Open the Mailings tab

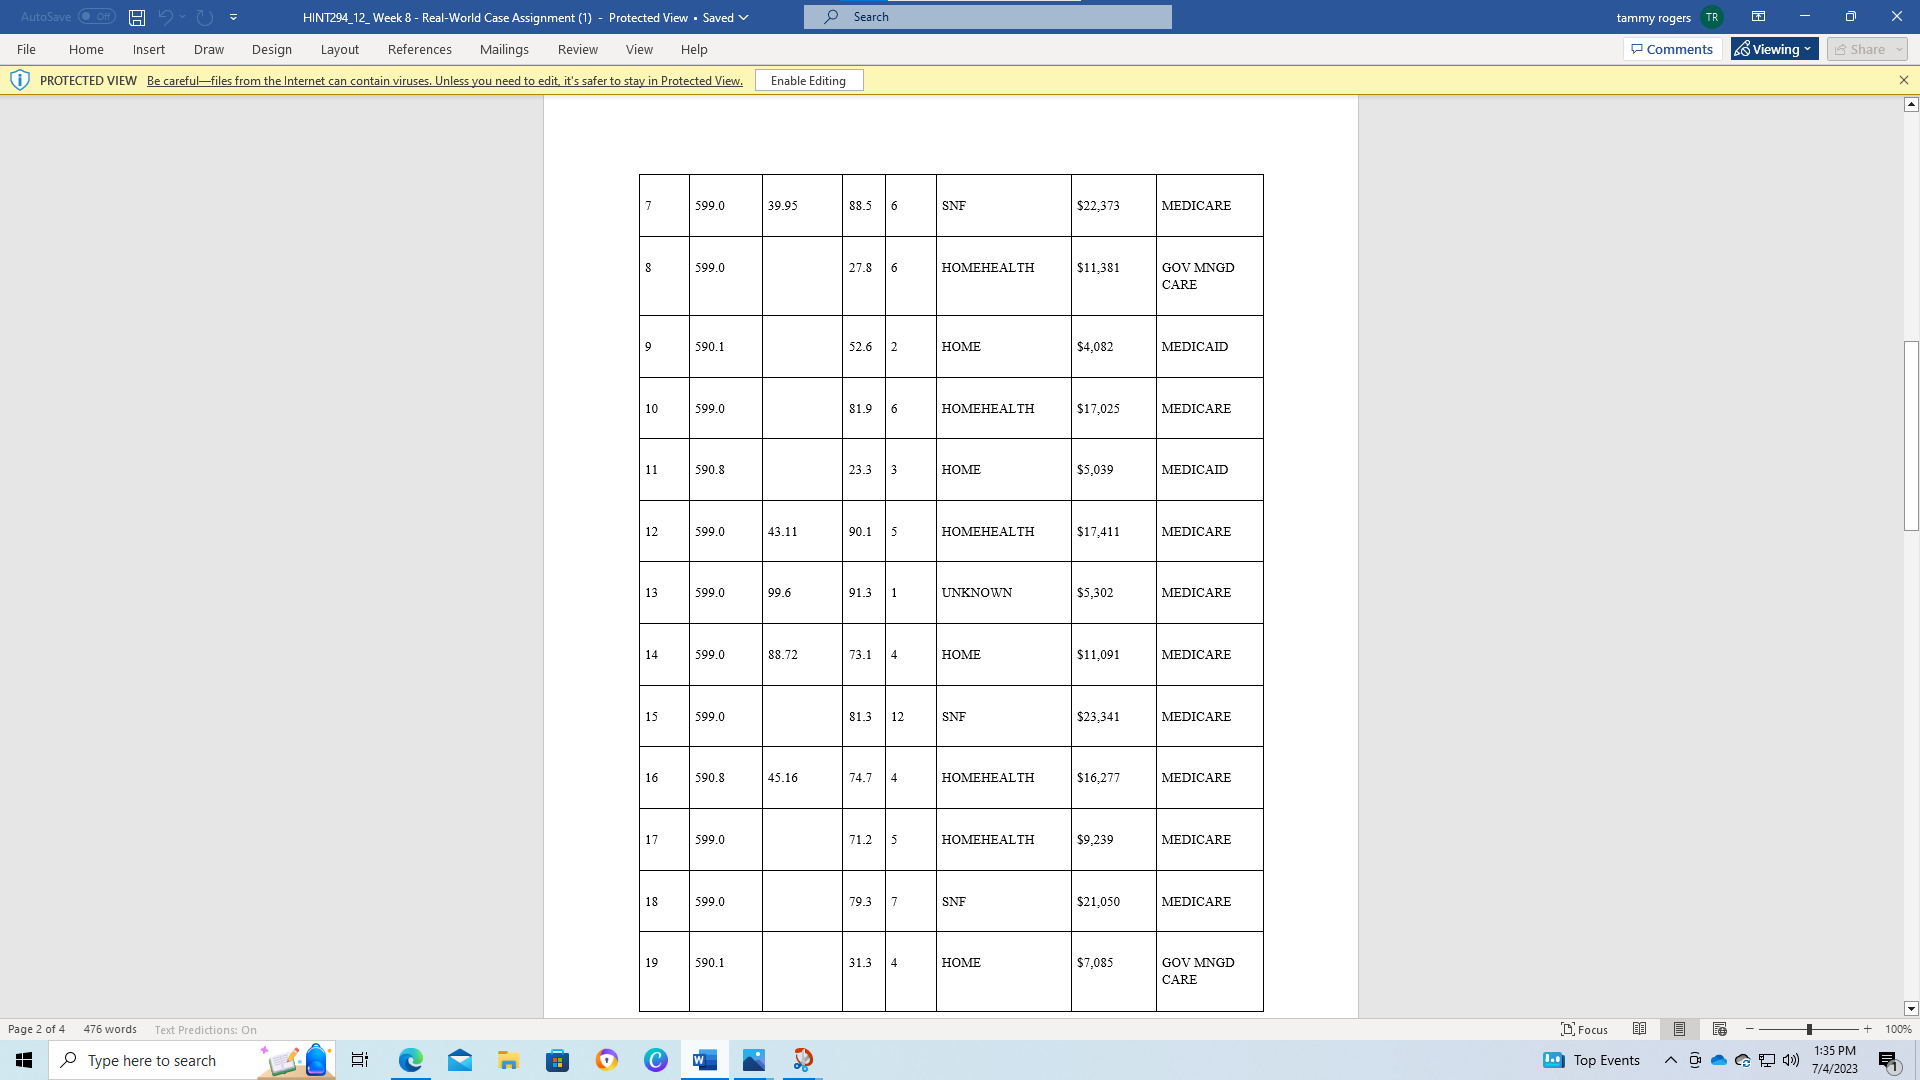point(504,49)
